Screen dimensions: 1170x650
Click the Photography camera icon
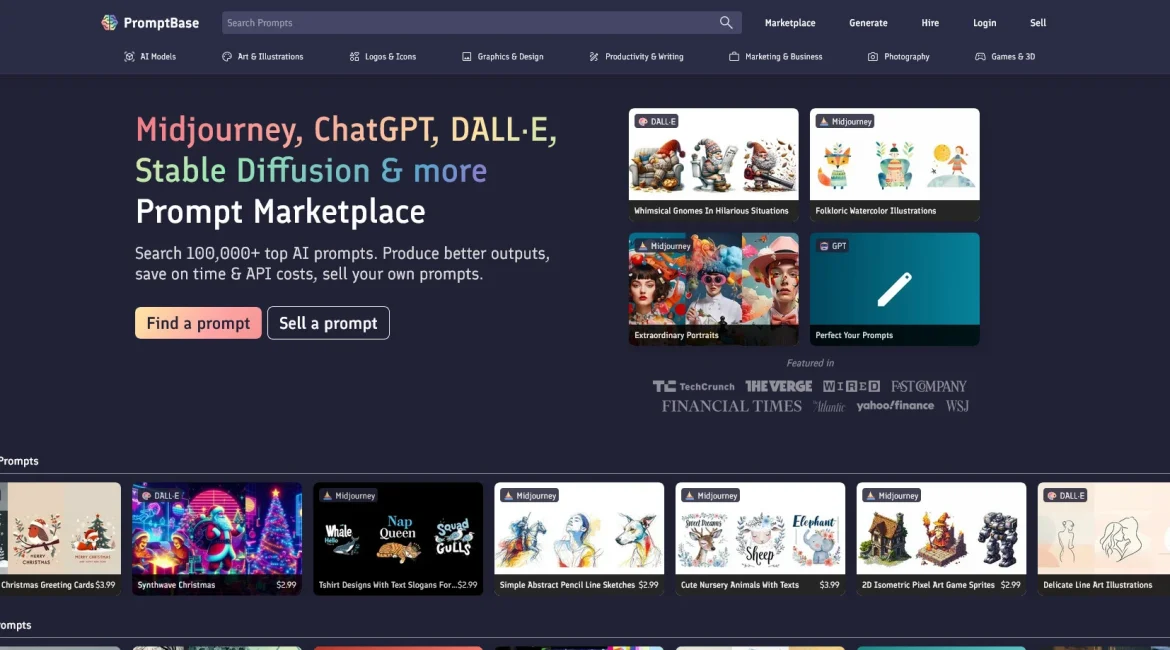coord(873,57)
